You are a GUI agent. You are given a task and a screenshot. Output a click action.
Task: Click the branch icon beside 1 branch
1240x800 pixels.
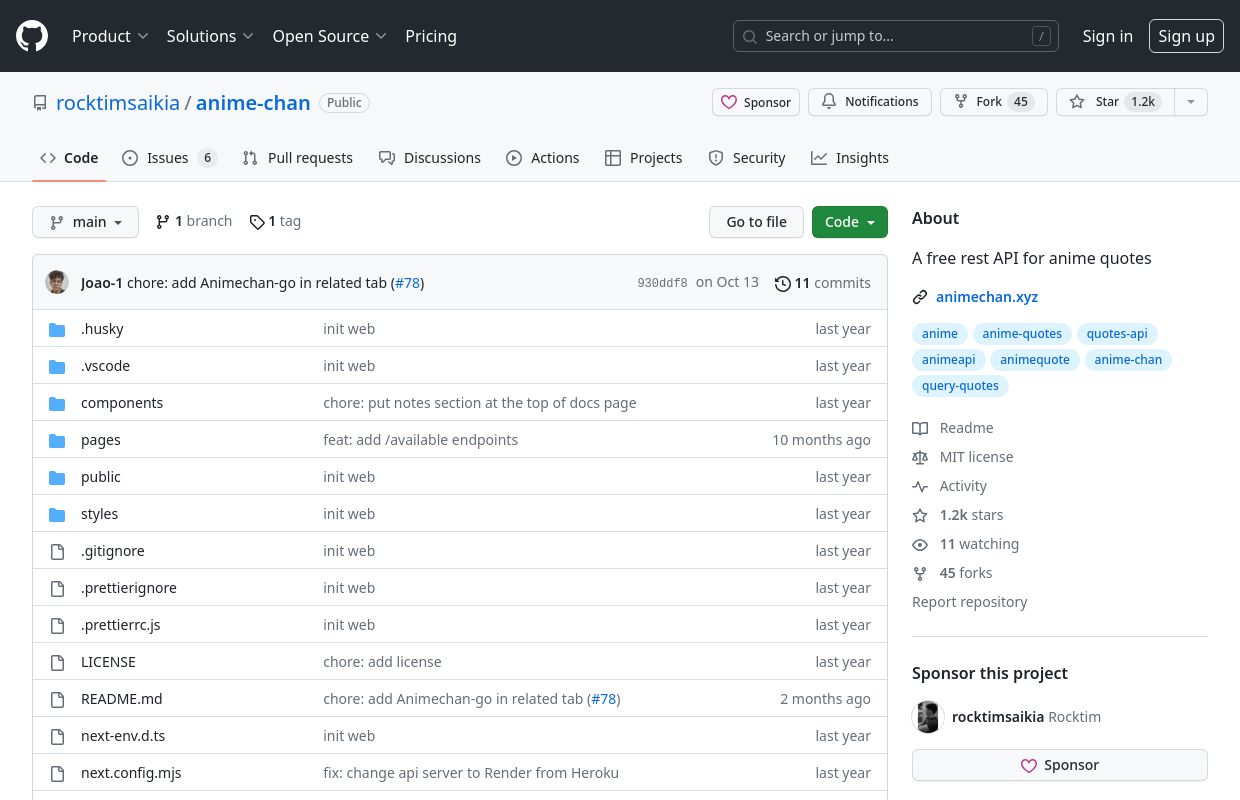[x=163, y=222]
